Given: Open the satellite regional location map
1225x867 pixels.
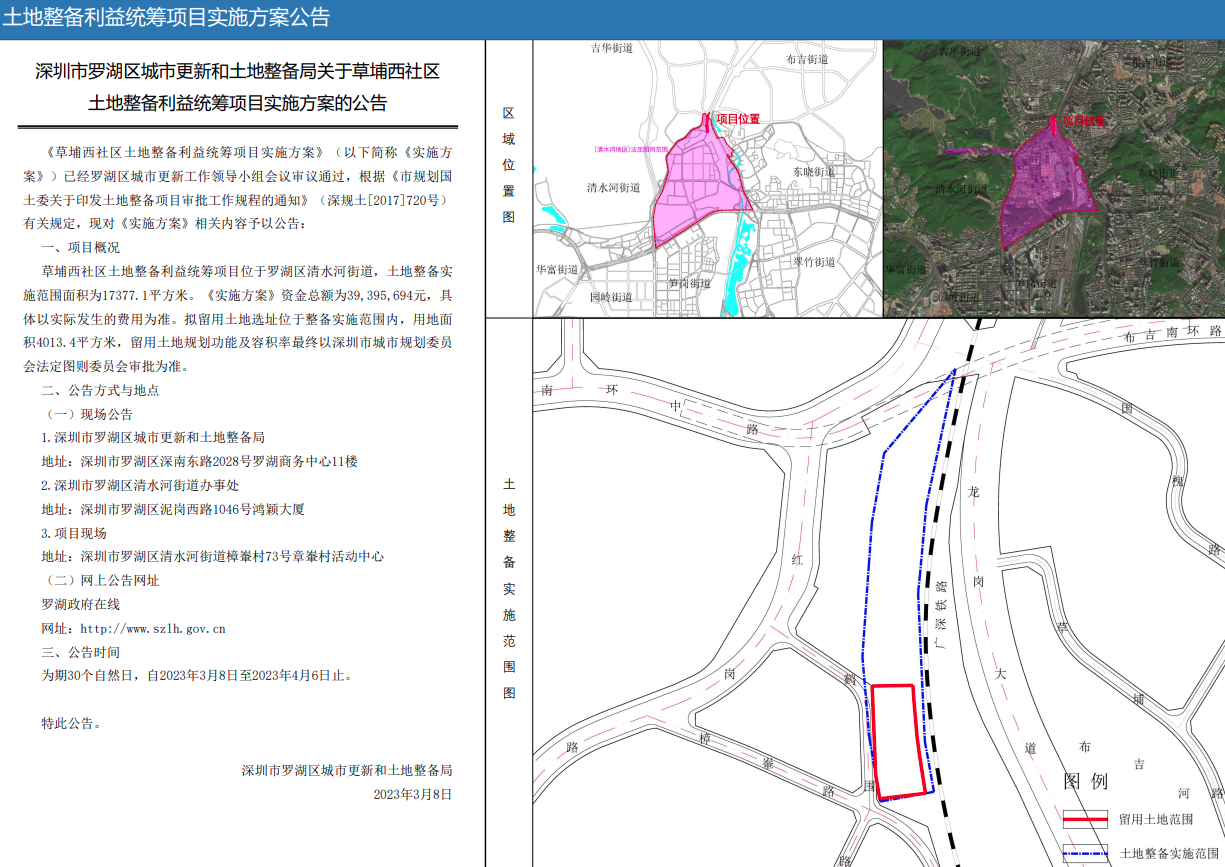Looking at the screenshot, I should pos(1054,178).
